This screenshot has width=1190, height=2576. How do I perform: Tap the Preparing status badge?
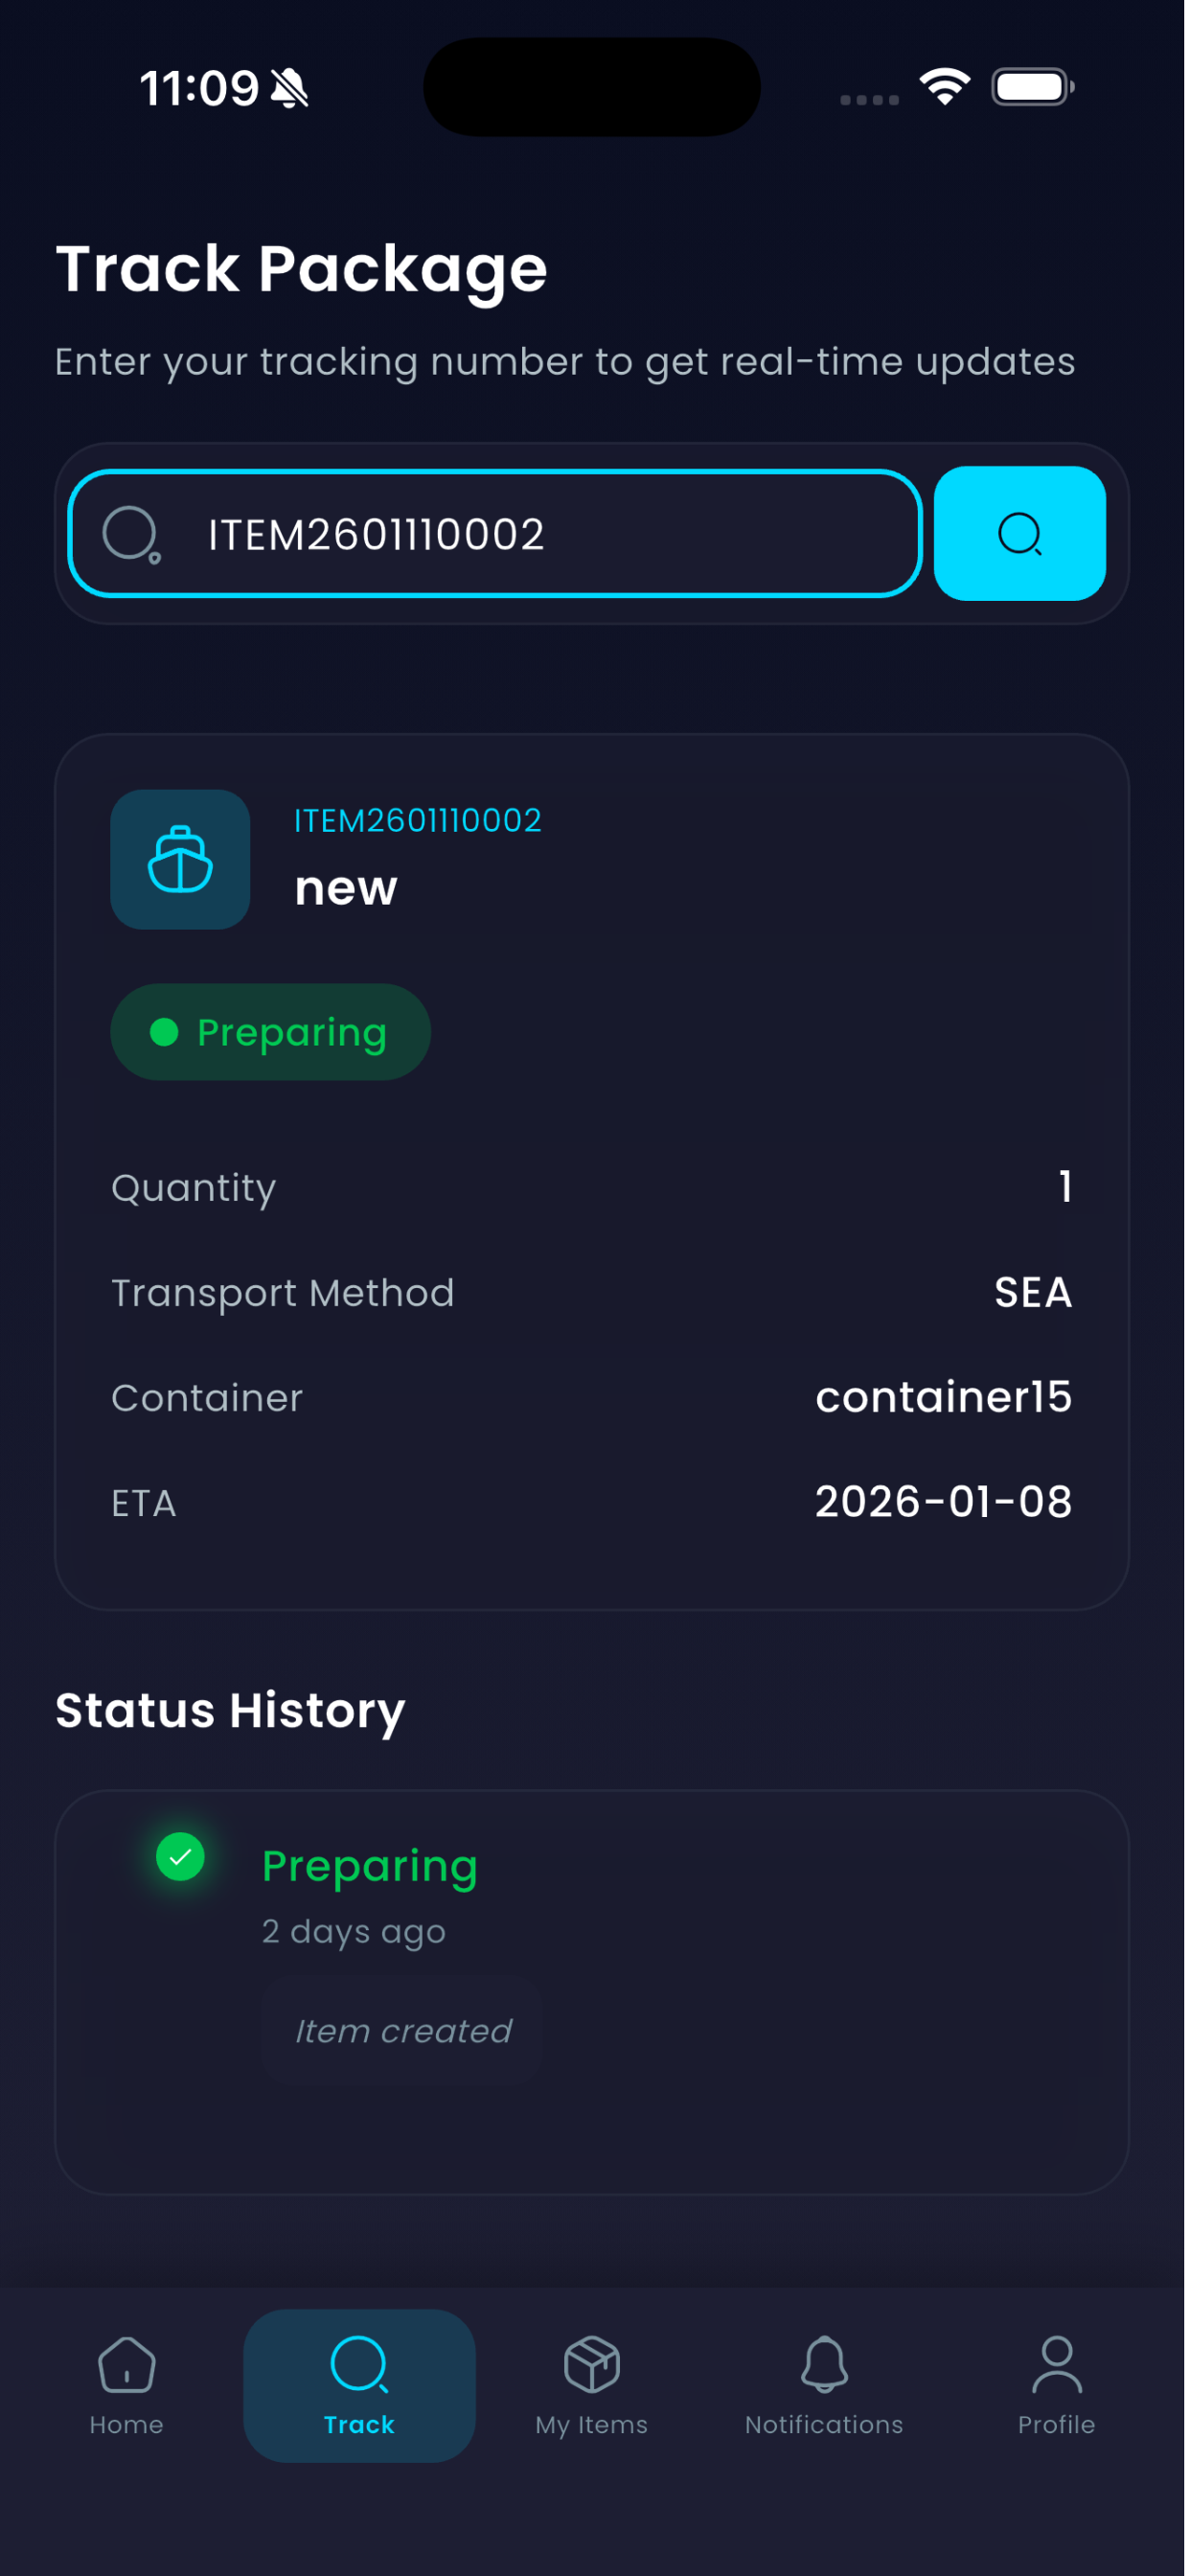270,1032
